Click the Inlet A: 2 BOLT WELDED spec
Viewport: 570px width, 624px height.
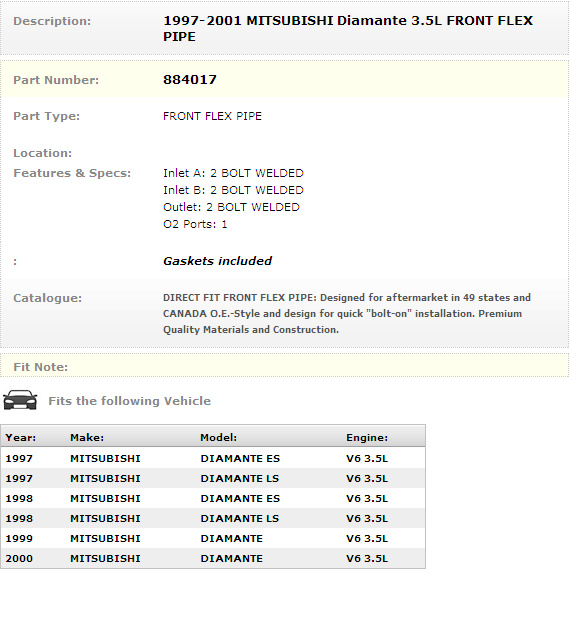coord(233,173)
